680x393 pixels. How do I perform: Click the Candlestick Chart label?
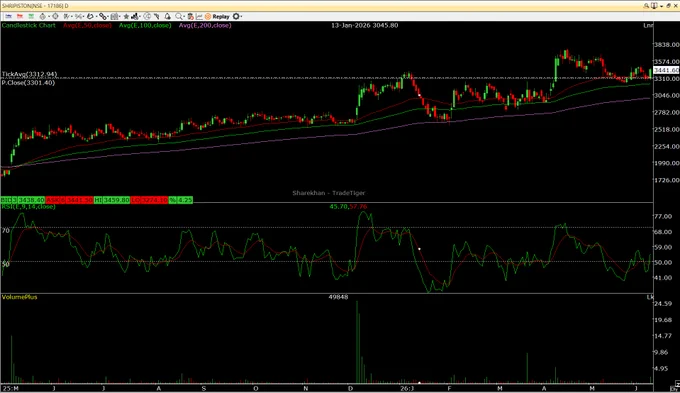click(29, 25)
